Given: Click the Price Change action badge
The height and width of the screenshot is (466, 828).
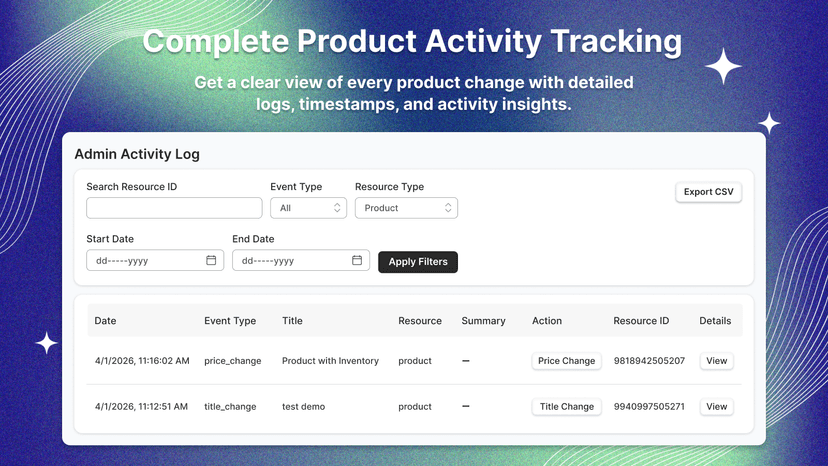Looking at the screenshot, I should click(566, 361).
